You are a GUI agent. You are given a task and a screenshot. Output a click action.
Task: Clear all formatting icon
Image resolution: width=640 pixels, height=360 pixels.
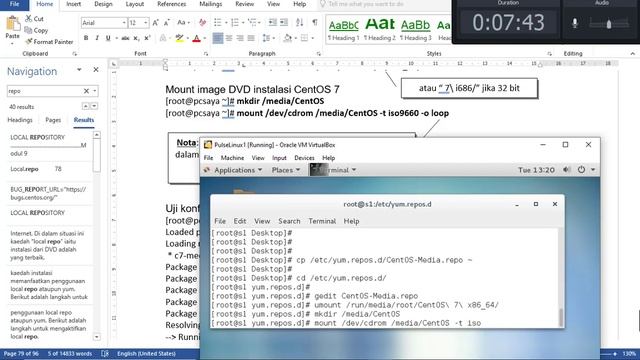(202, 23)
